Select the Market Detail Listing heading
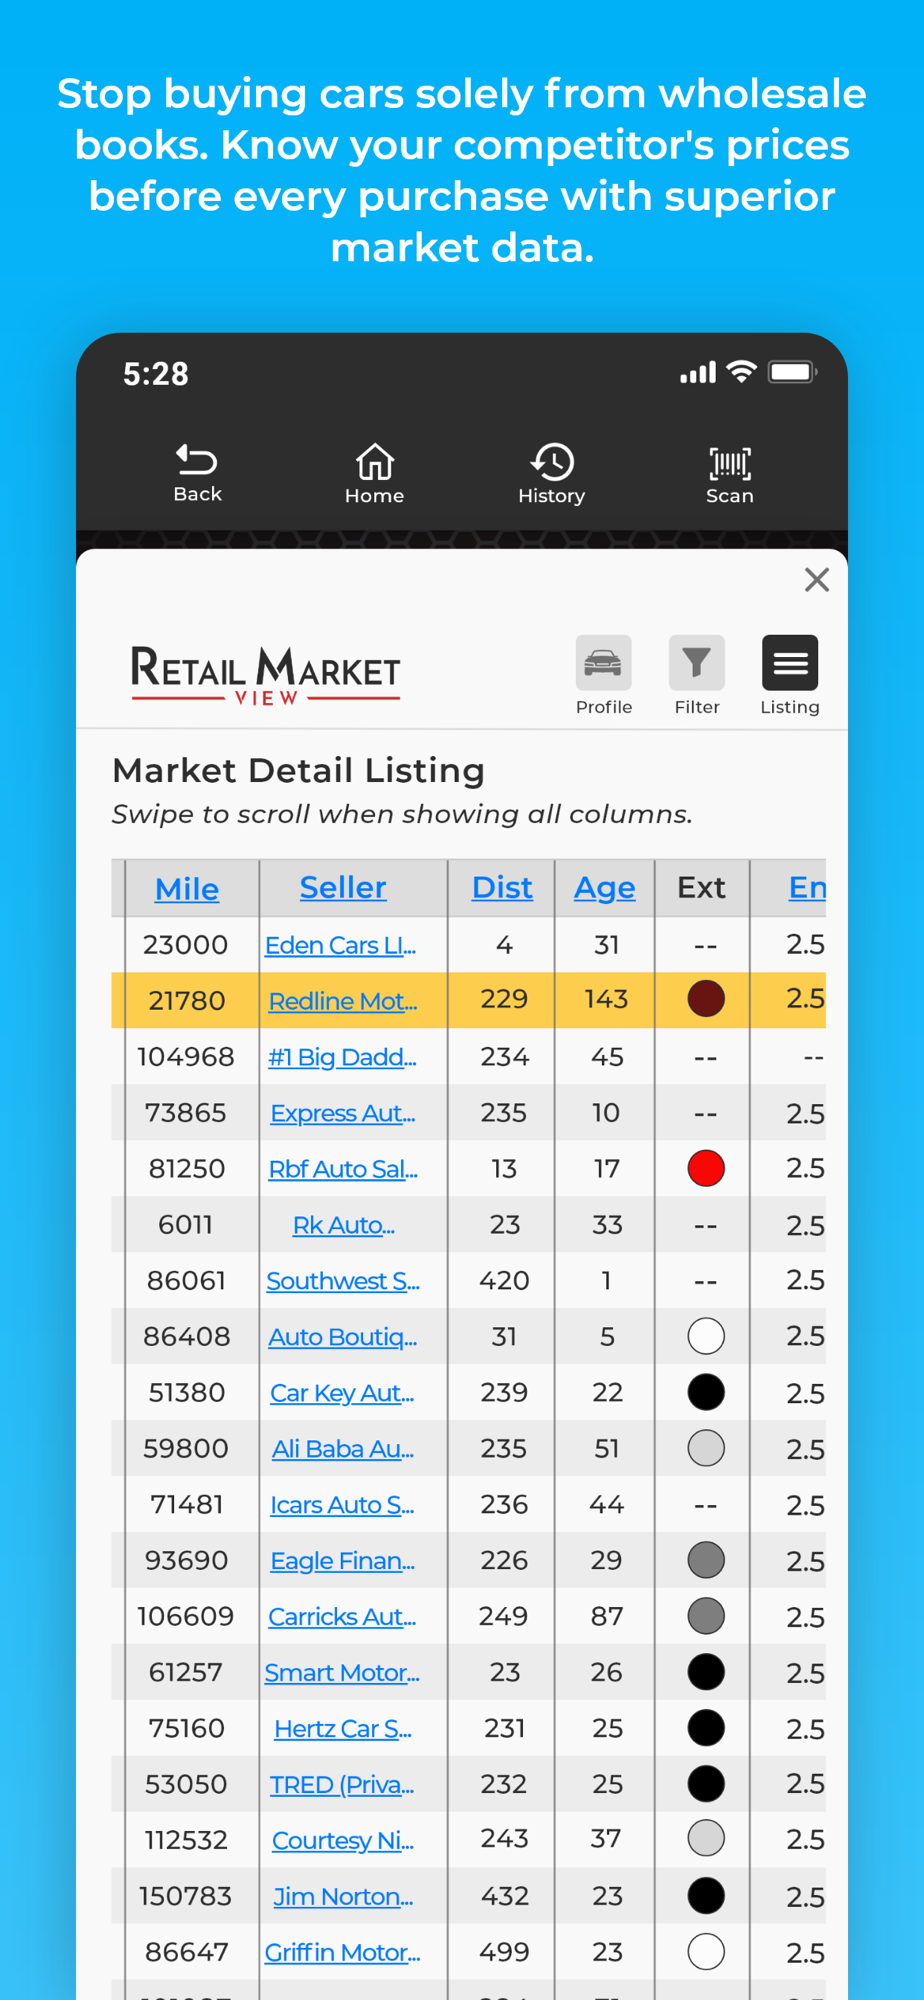The height and width of the screenshot is (2000, 924). 298,771
